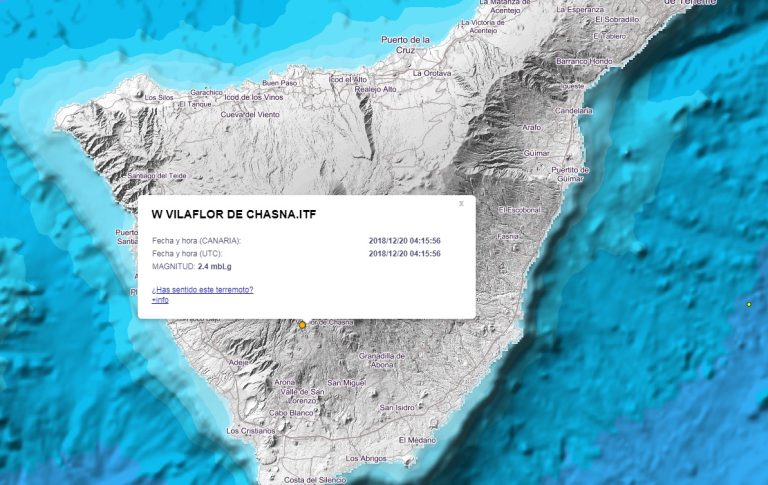The width and height of the screenshot is (768, 485).
Task: Click the 'Fecha y hora (UTC):' label
Action: (x=187, y=253)
